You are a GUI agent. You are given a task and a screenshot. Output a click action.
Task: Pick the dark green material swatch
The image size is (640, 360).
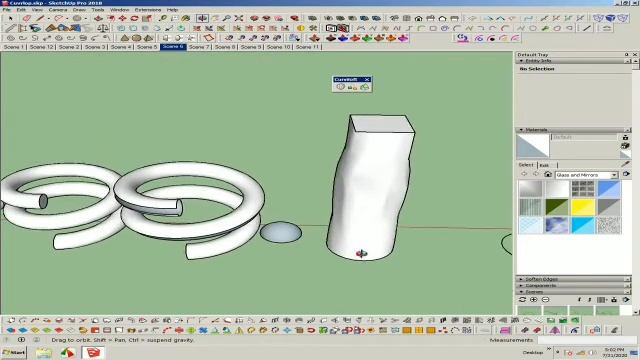point(557,207)
